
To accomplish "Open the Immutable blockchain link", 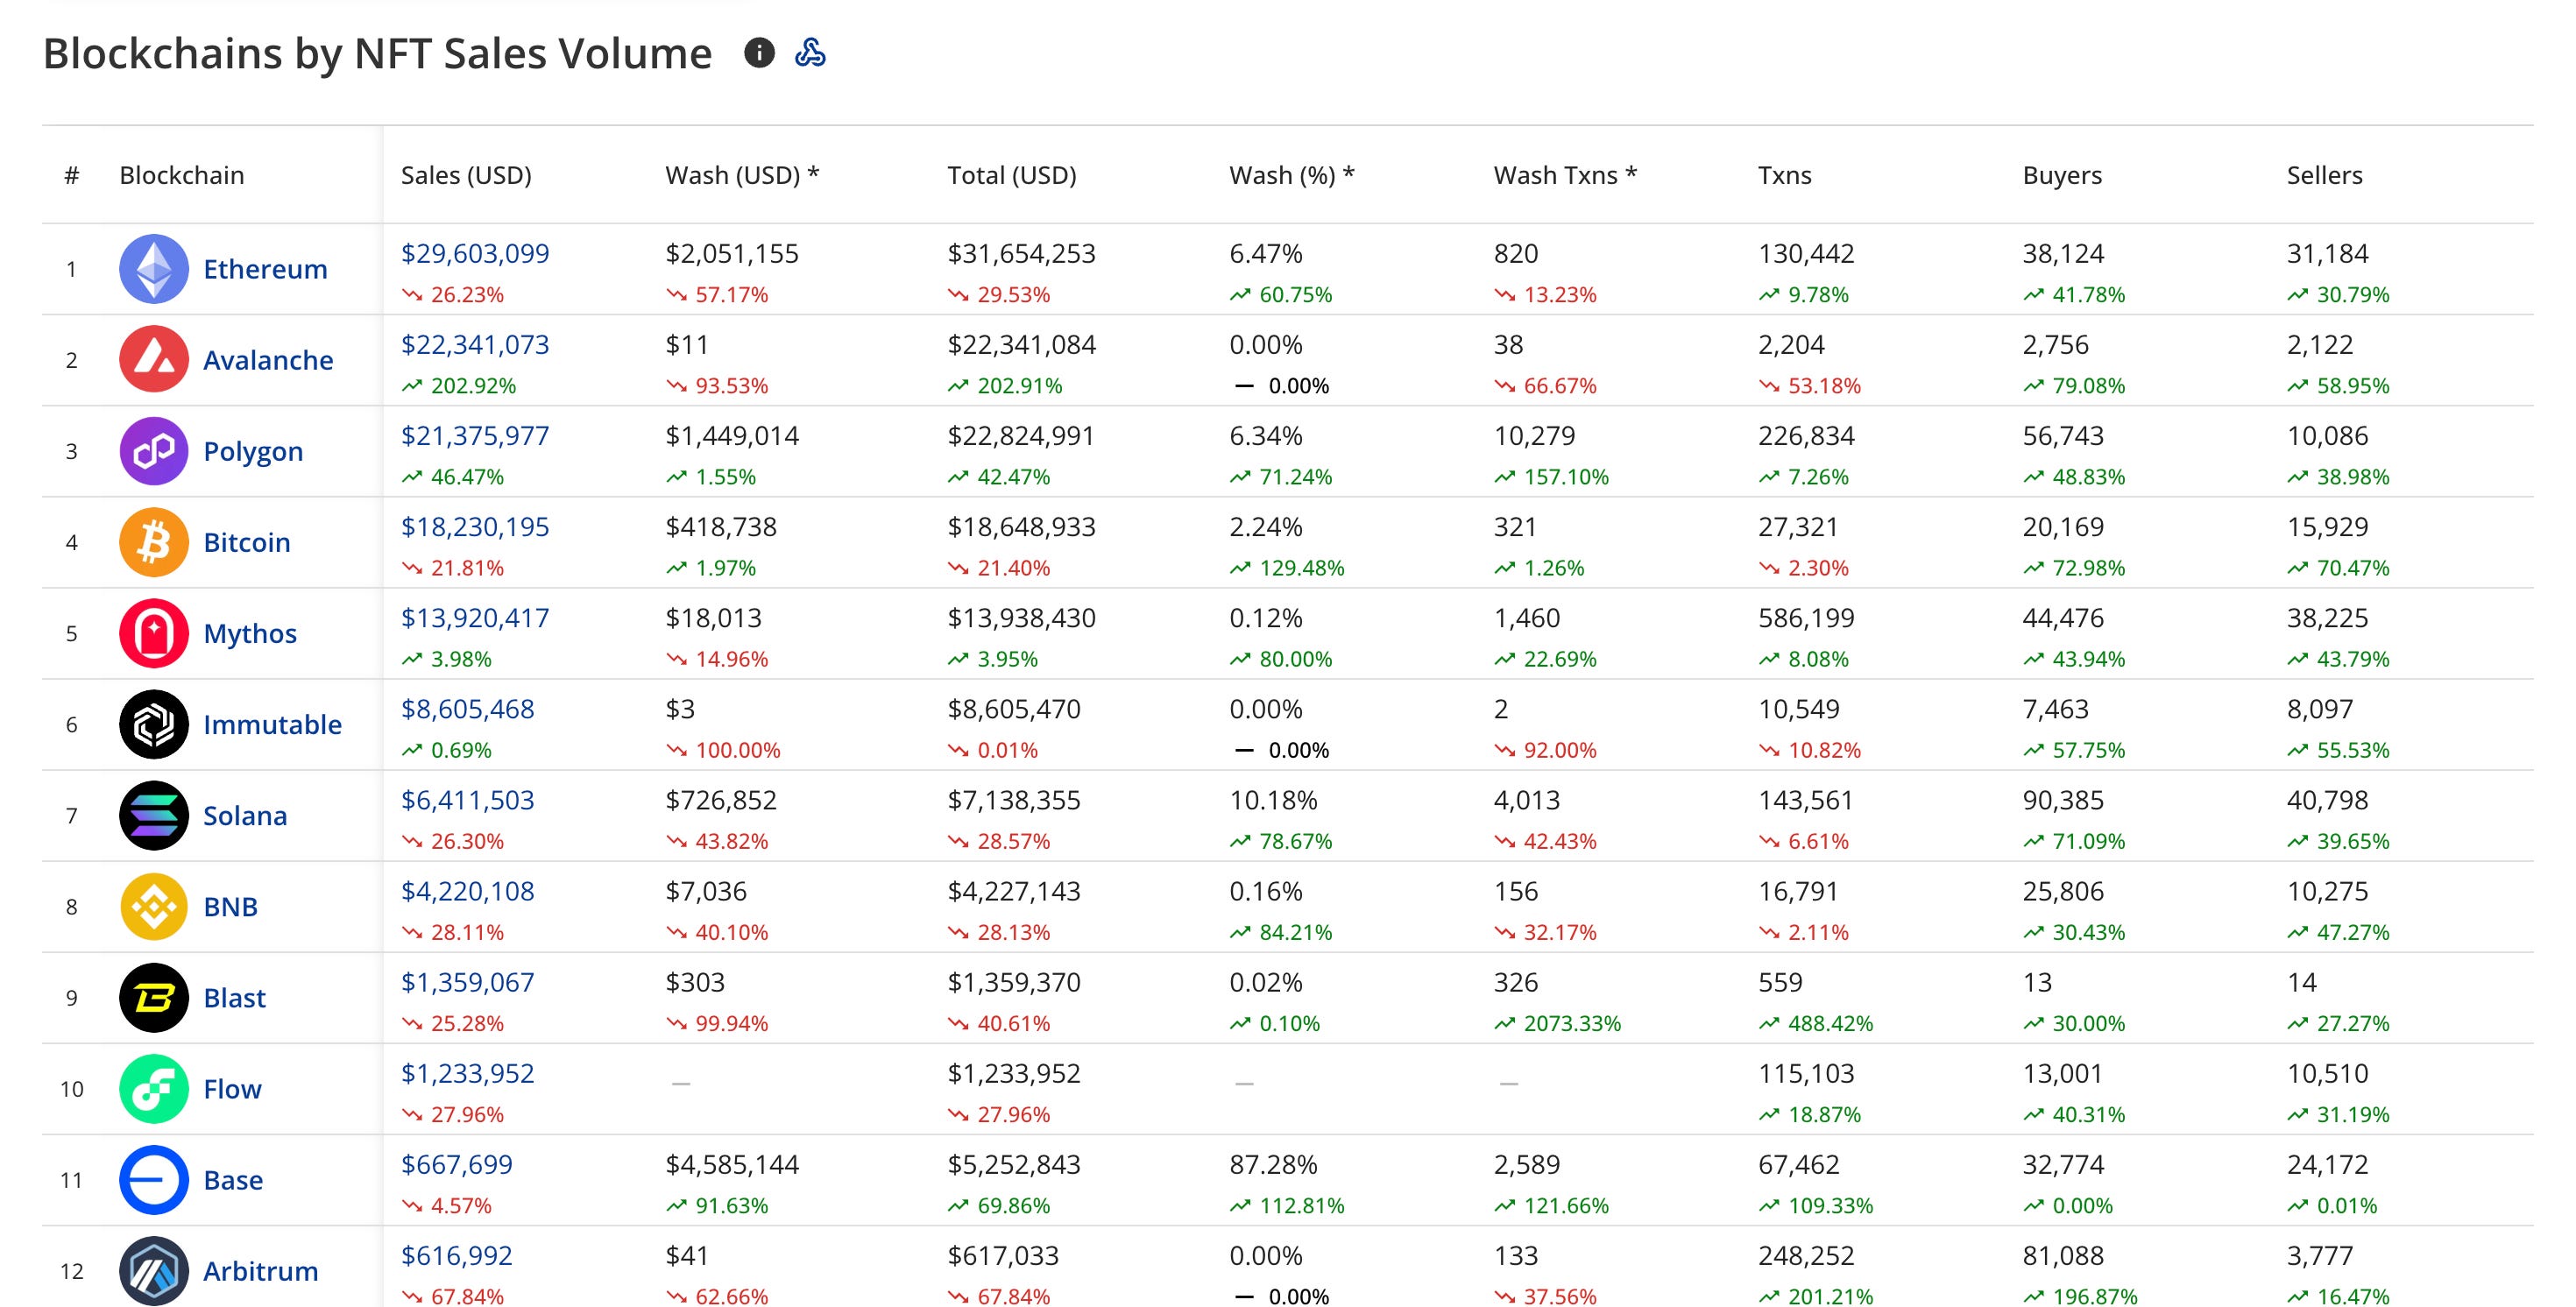I will click(x=272, y=724).
